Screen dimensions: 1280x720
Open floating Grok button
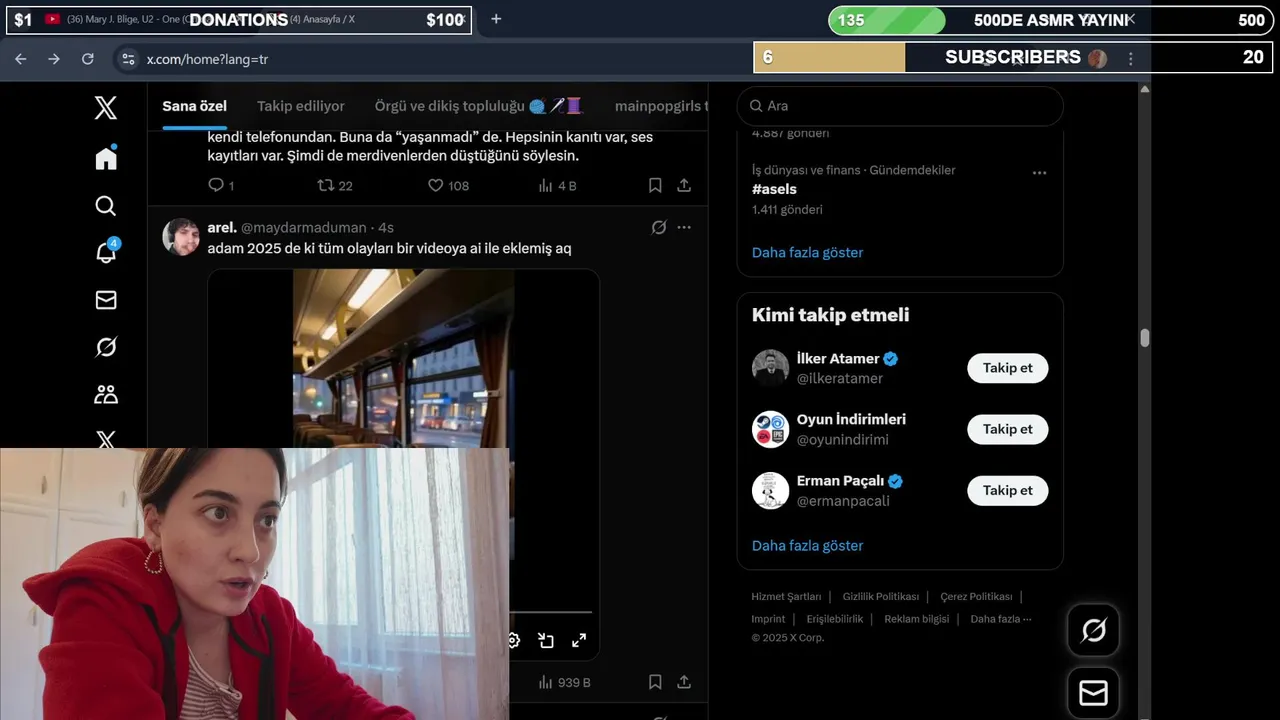pyautogui.click(x=1093, y=630)
